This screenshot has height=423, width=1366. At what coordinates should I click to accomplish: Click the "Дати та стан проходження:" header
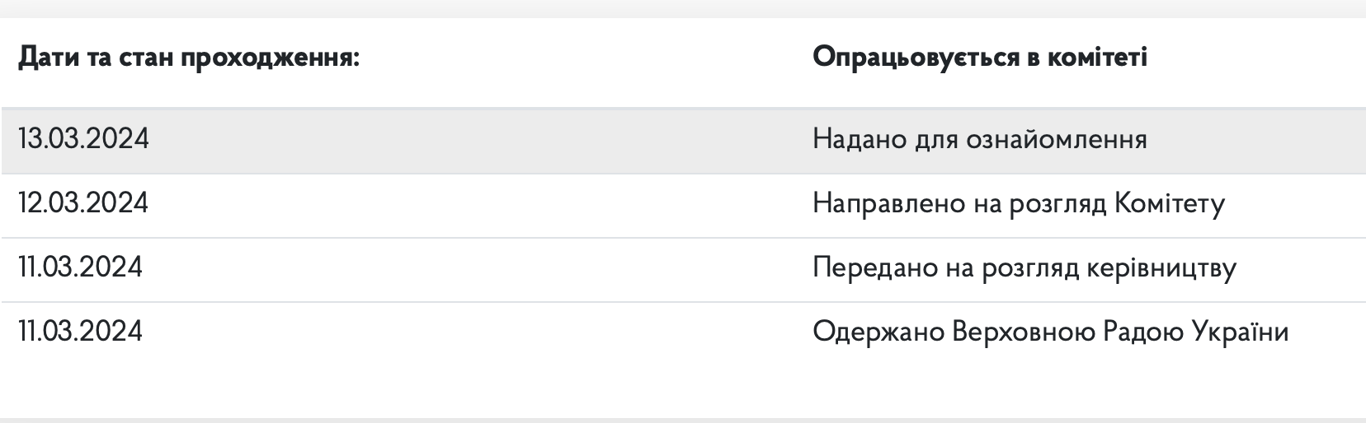tap(189, 57)
